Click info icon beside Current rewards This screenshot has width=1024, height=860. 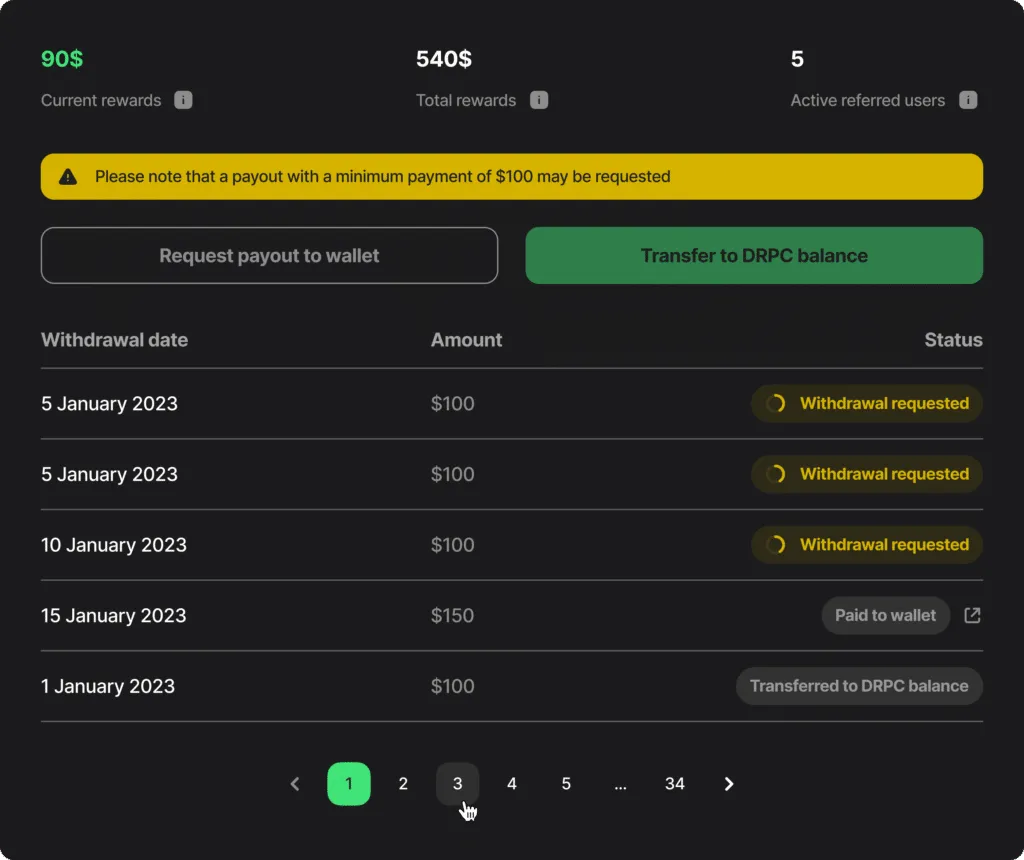click(x=183, y=100)
